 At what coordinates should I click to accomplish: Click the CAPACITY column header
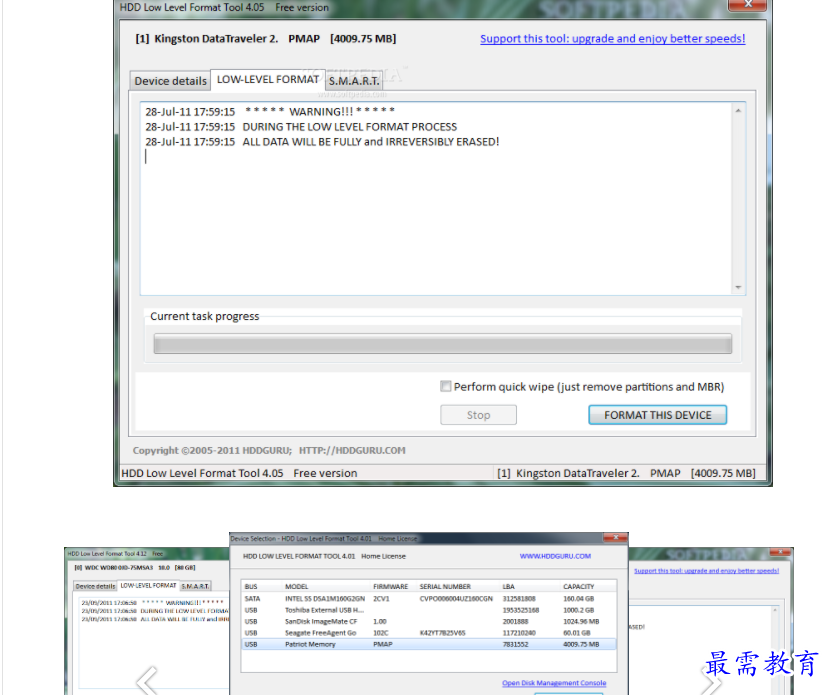(x=579, y=586)
